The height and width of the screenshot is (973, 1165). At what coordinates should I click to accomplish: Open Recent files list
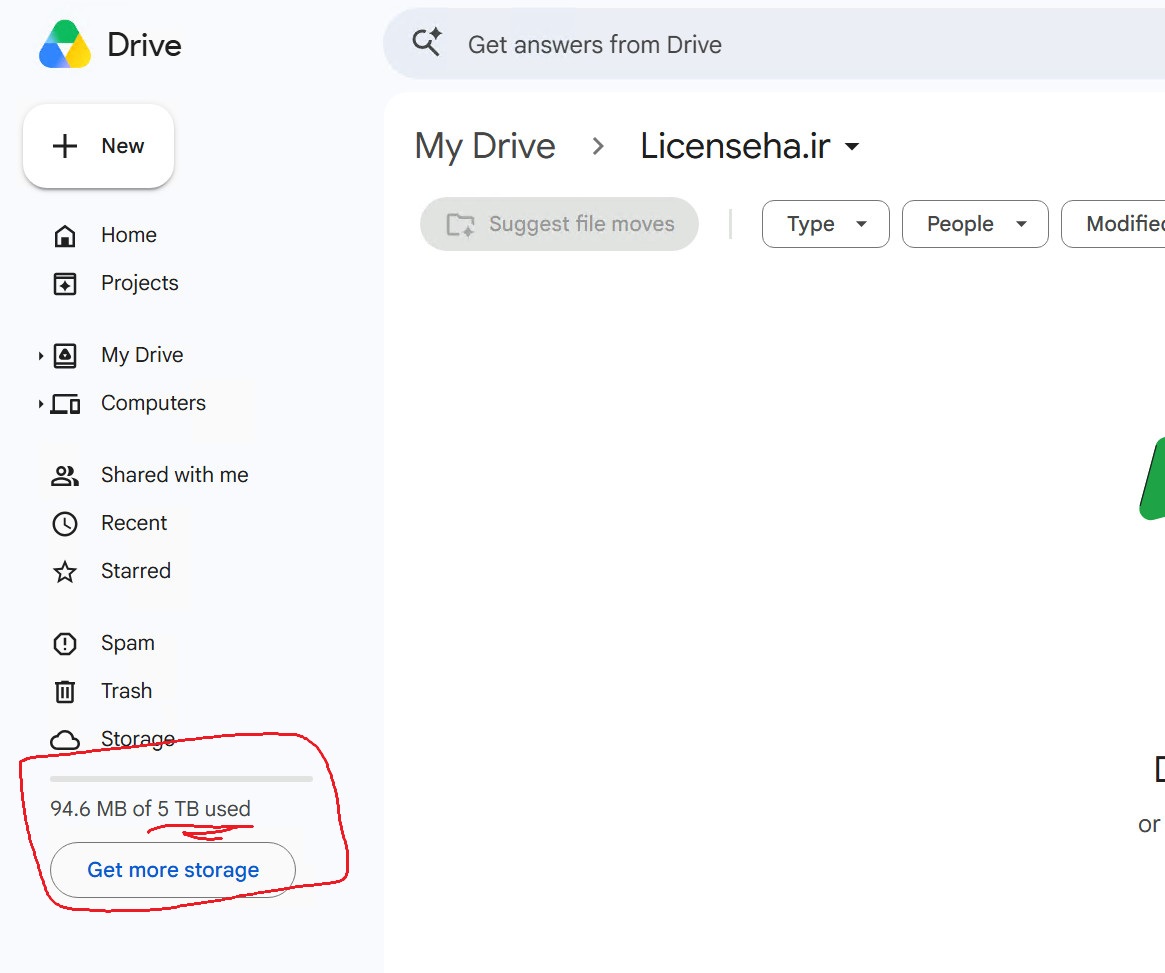pos(134,523)
